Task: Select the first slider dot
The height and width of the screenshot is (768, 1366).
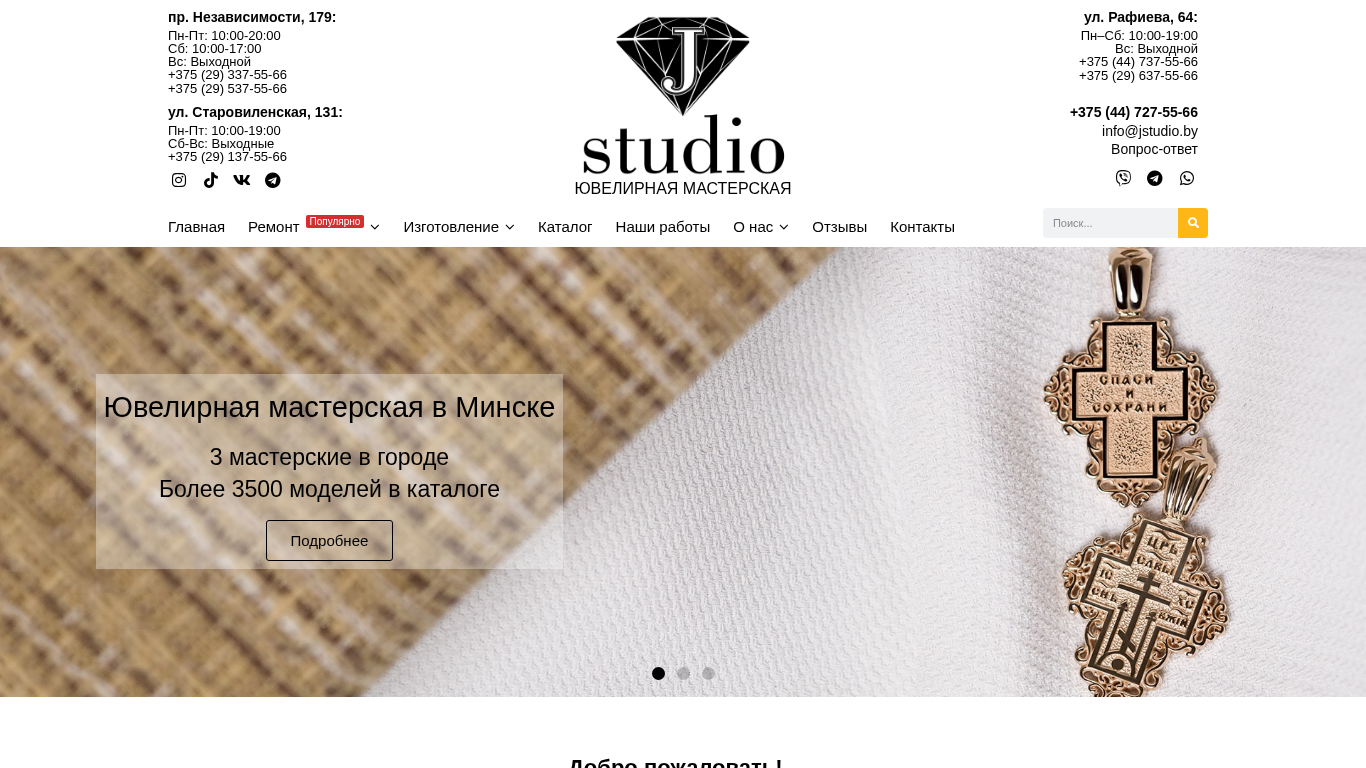Action: pos(658,673)
